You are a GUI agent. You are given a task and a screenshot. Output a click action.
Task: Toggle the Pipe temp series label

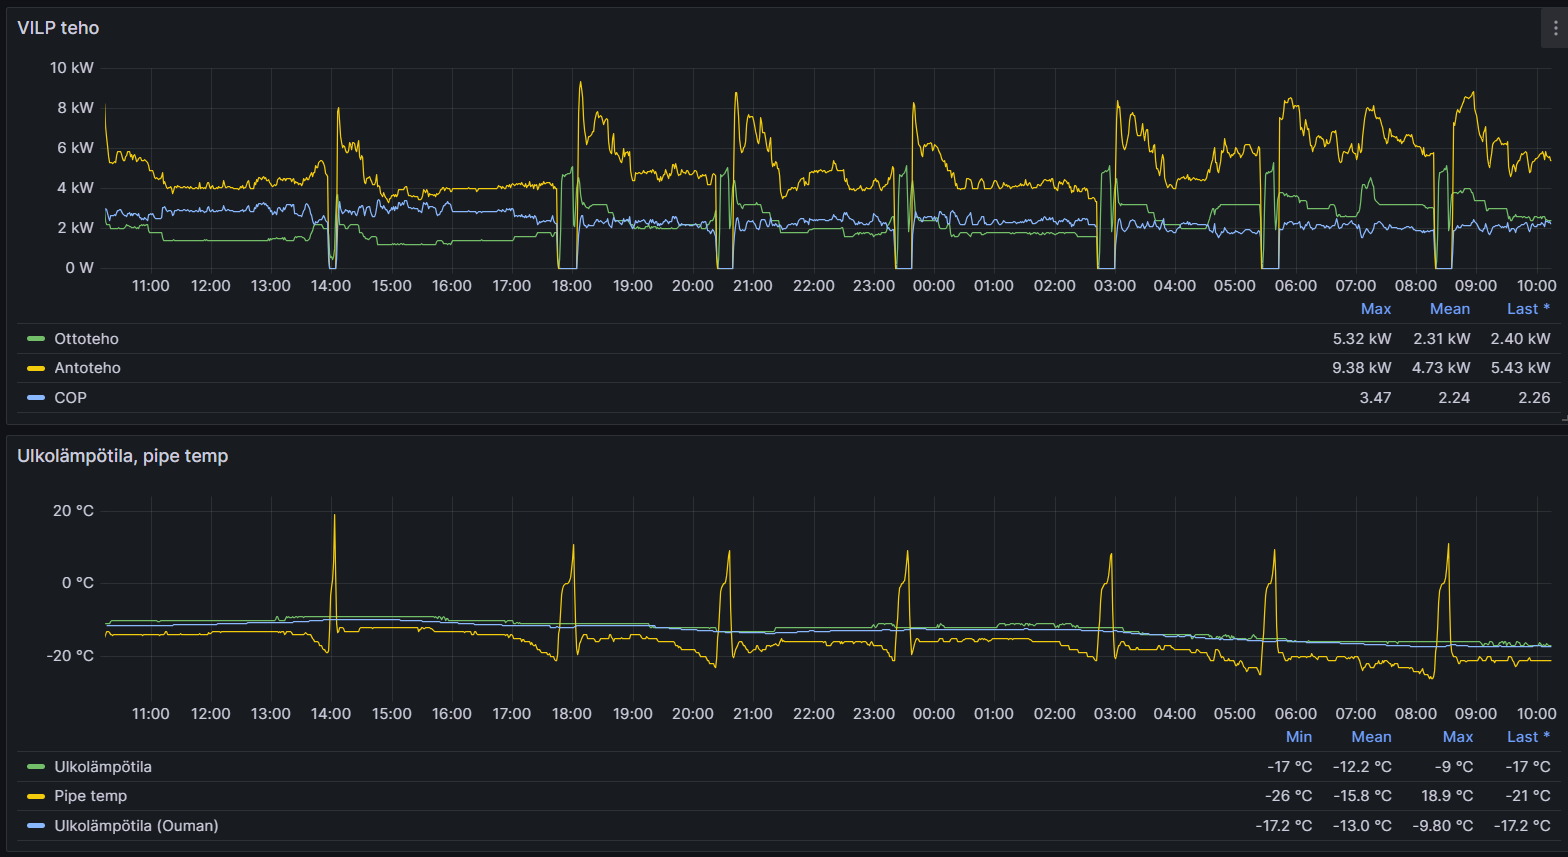90,796
